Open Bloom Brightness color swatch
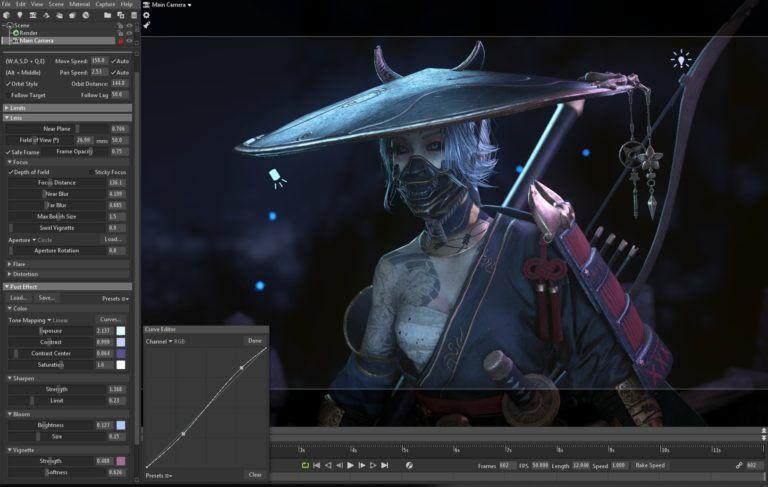Image resolution: width=768 pixels, height=487 pixels. (120, 425)
